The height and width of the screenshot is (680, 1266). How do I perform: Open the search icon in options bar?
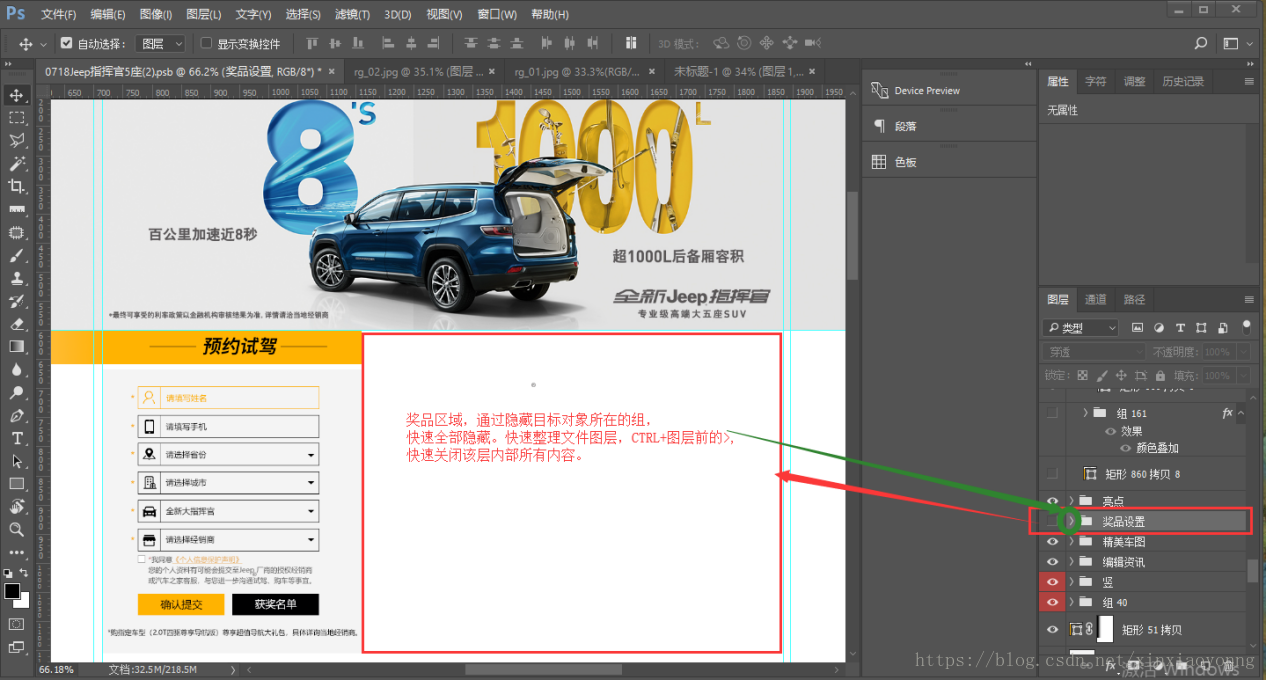pos(1201,44)
